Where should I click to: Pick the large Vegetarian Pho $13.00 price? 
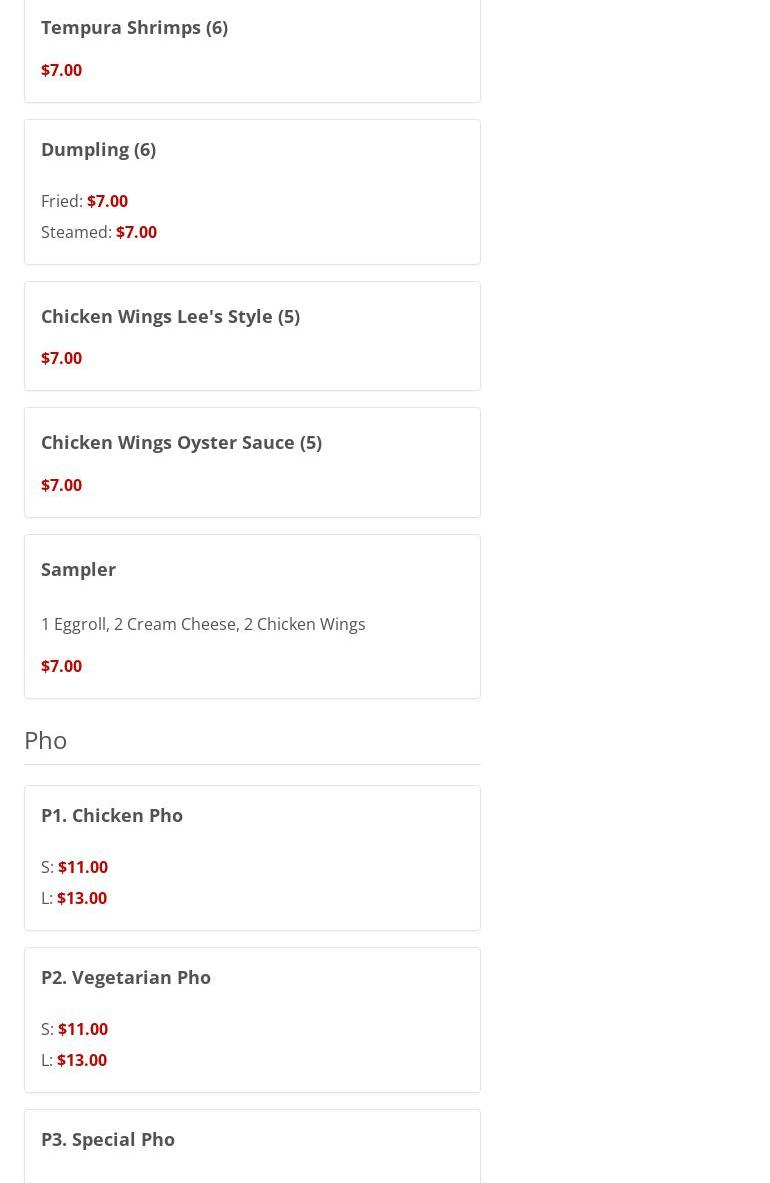point(82,1060)
